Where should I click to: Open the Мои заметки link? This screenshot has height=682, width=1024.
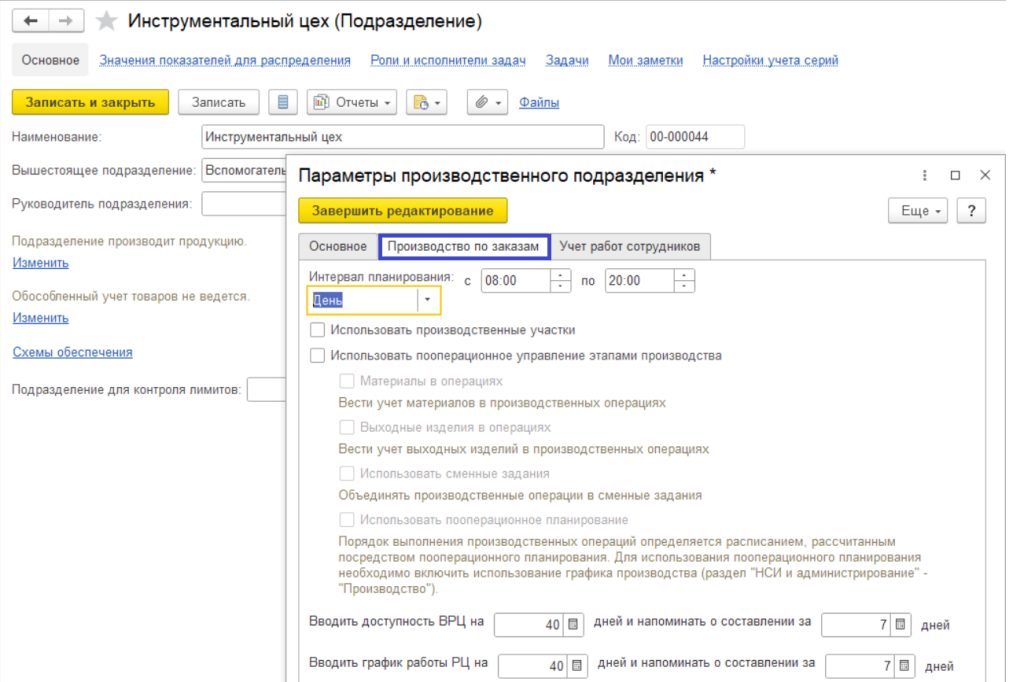(645, 60)
